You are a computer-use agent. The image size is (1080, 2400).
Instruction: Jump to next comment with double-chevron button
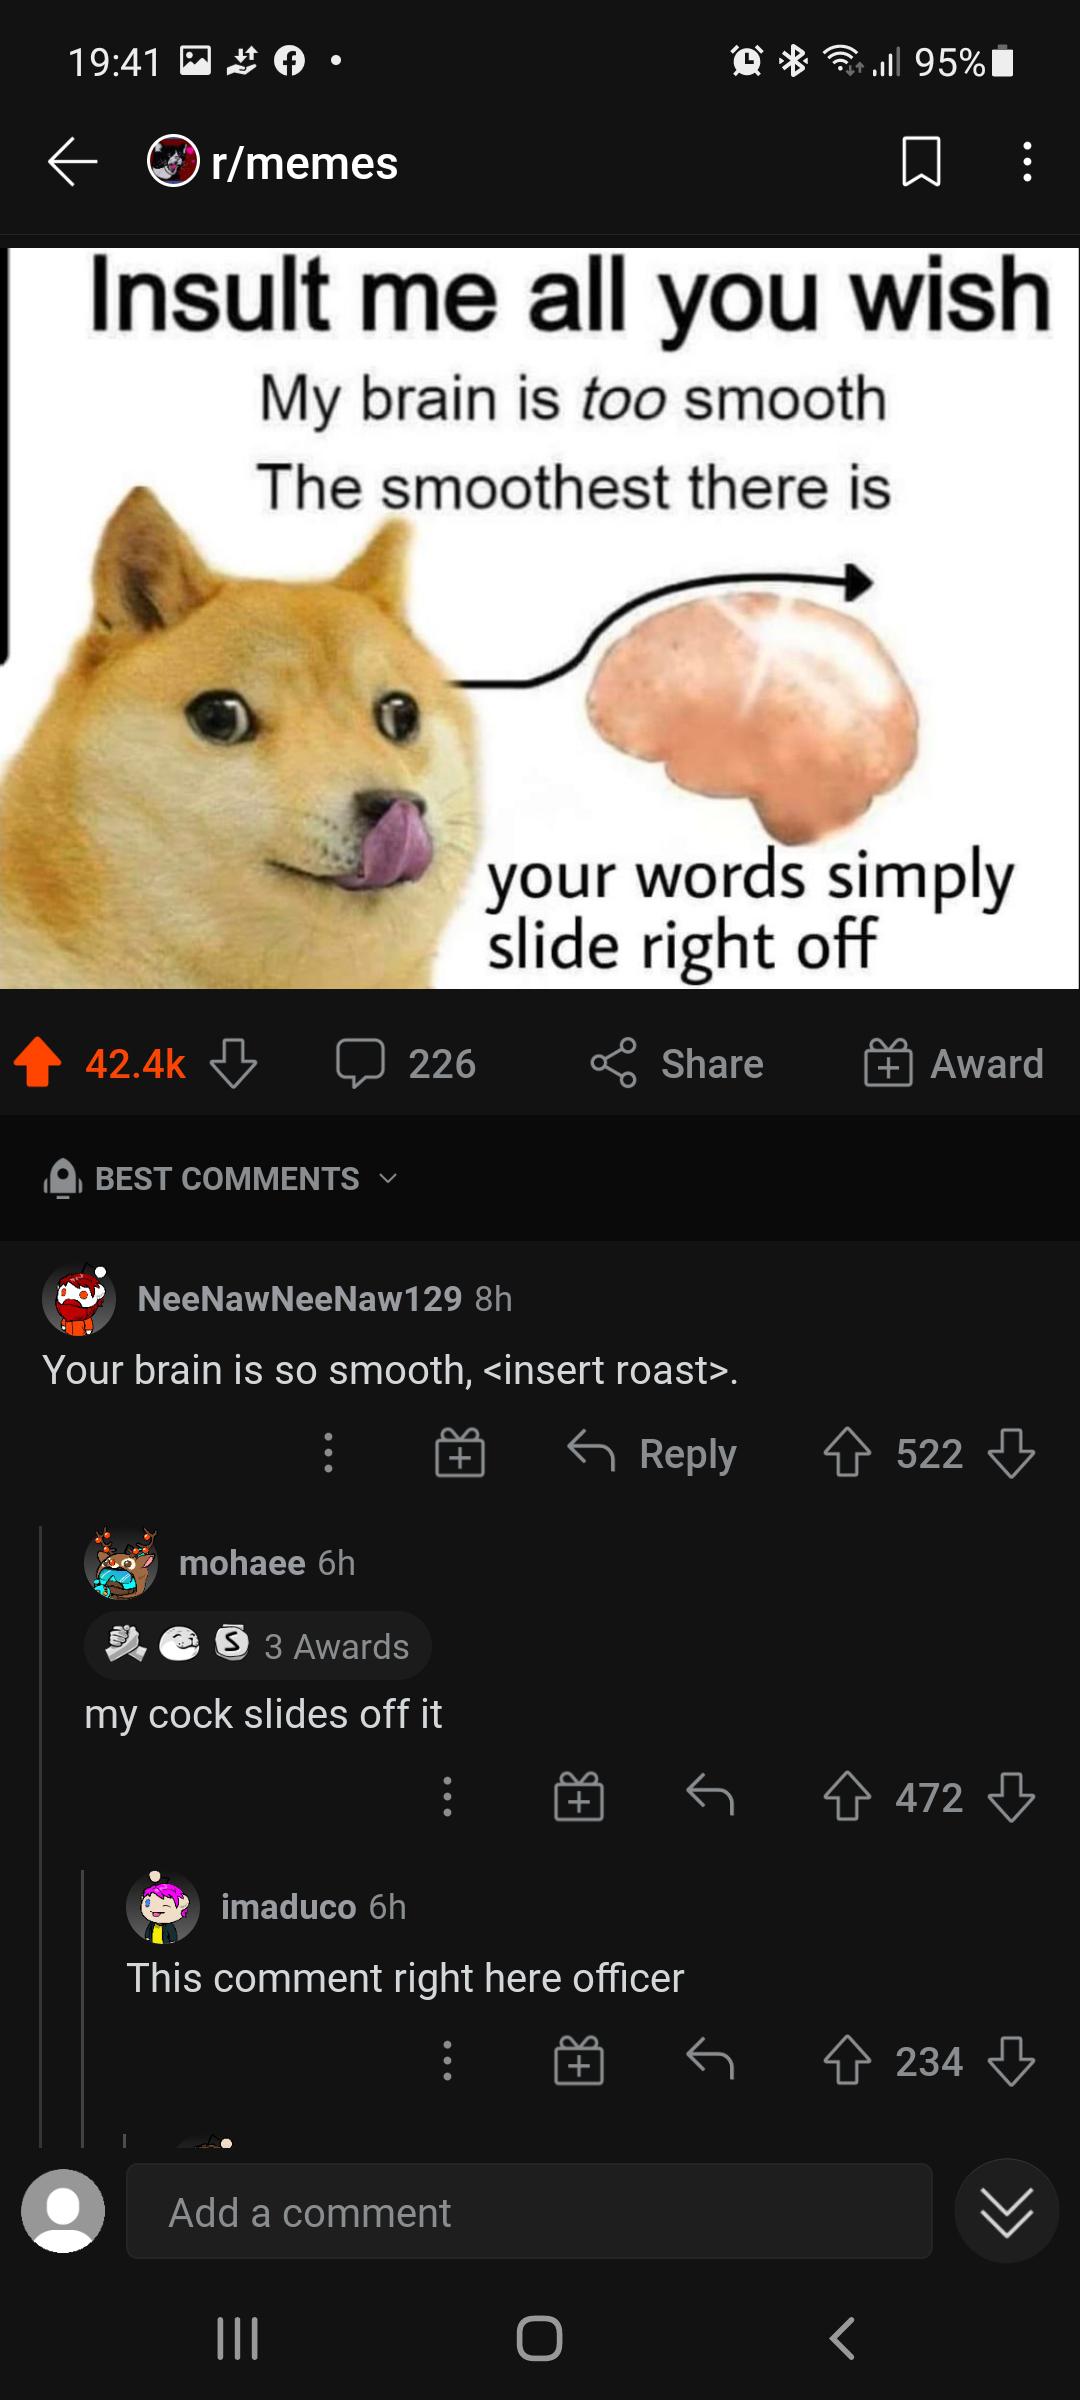pos(1006,2211)
